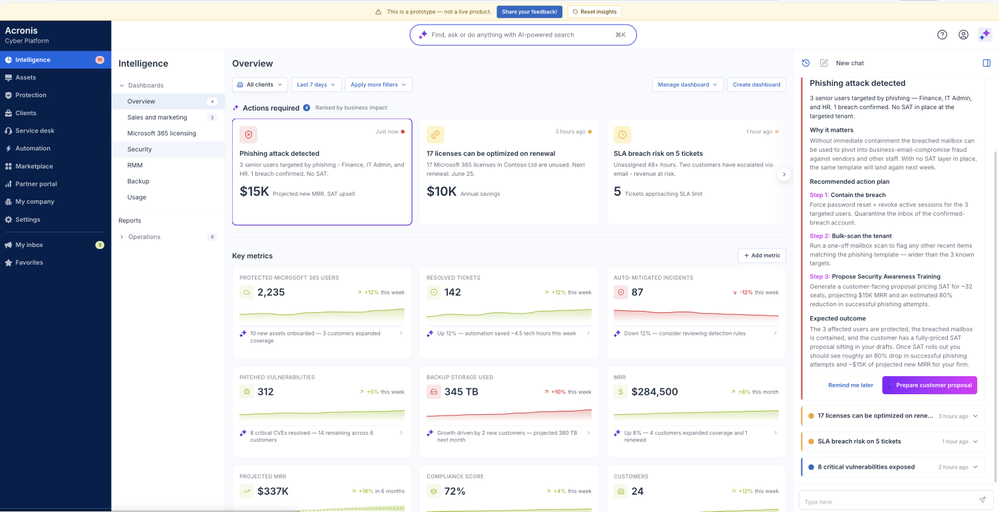Click the chat panel vertical scrollbar
This screenshot has height=512, width=1000.
pyautogui.click(x=994, y=317)
